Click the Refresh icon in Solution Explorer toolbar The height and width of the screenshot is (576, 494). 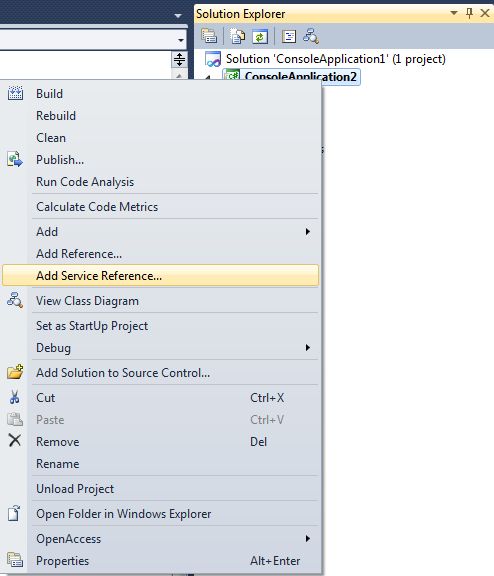(260, 36)
